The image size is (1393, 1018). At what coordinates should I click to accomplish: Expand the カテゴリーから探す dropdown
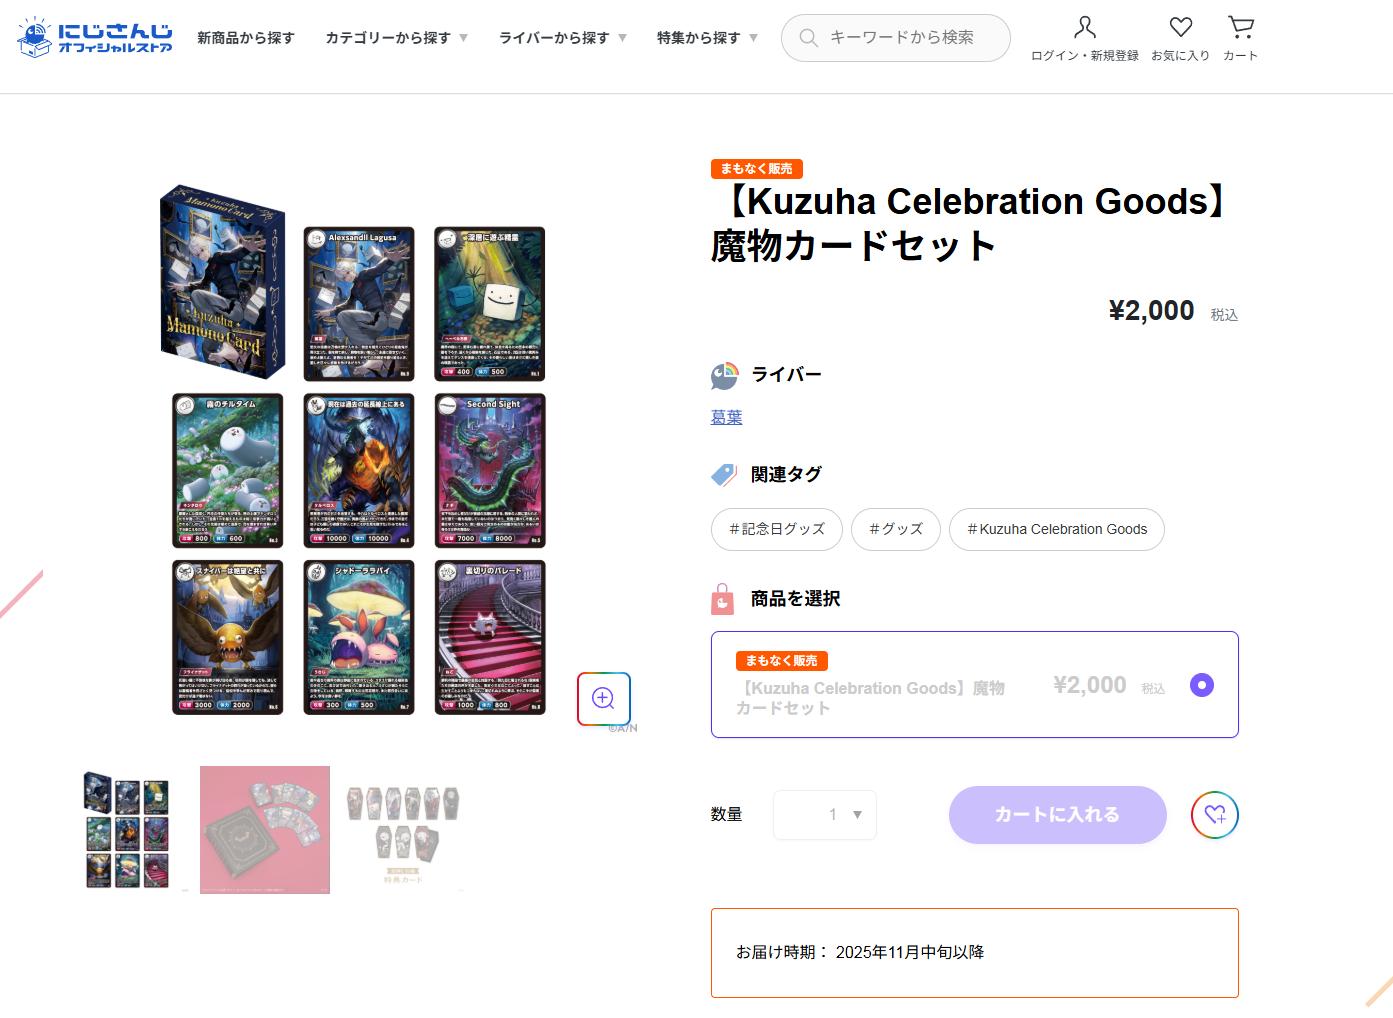[x=396, y=38]
